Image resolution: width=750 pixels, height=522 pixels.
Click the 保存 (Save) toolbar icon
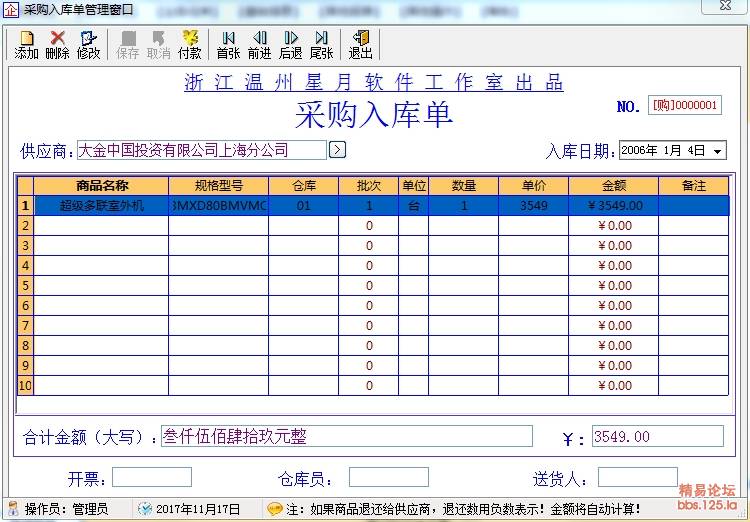(128, 45)
